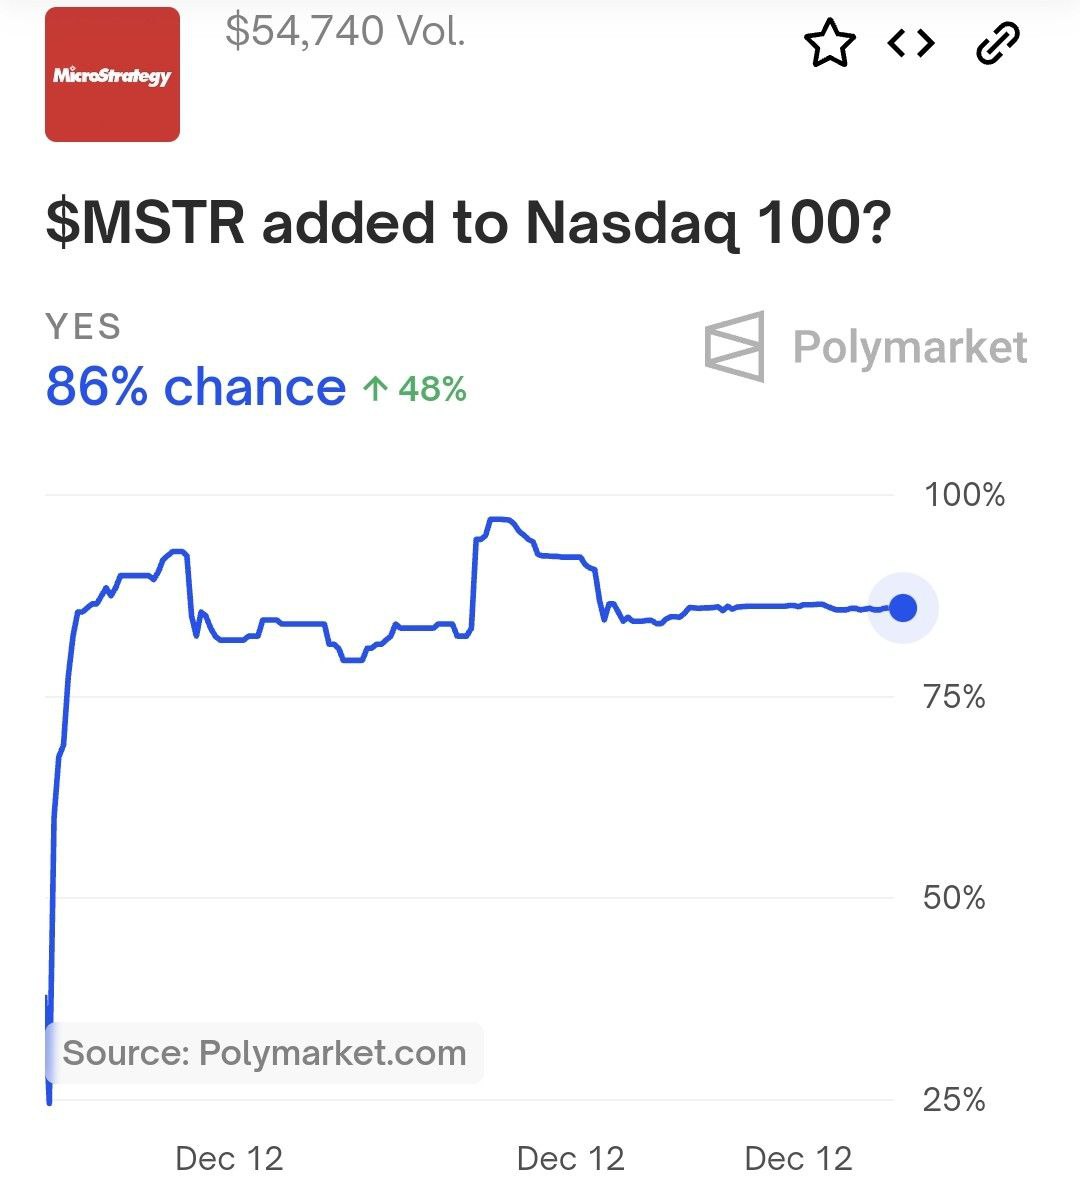Viewport: 1080px width, 1200px height.
Task: Click the last Dec 12 date label
Action: (799, 1159)
